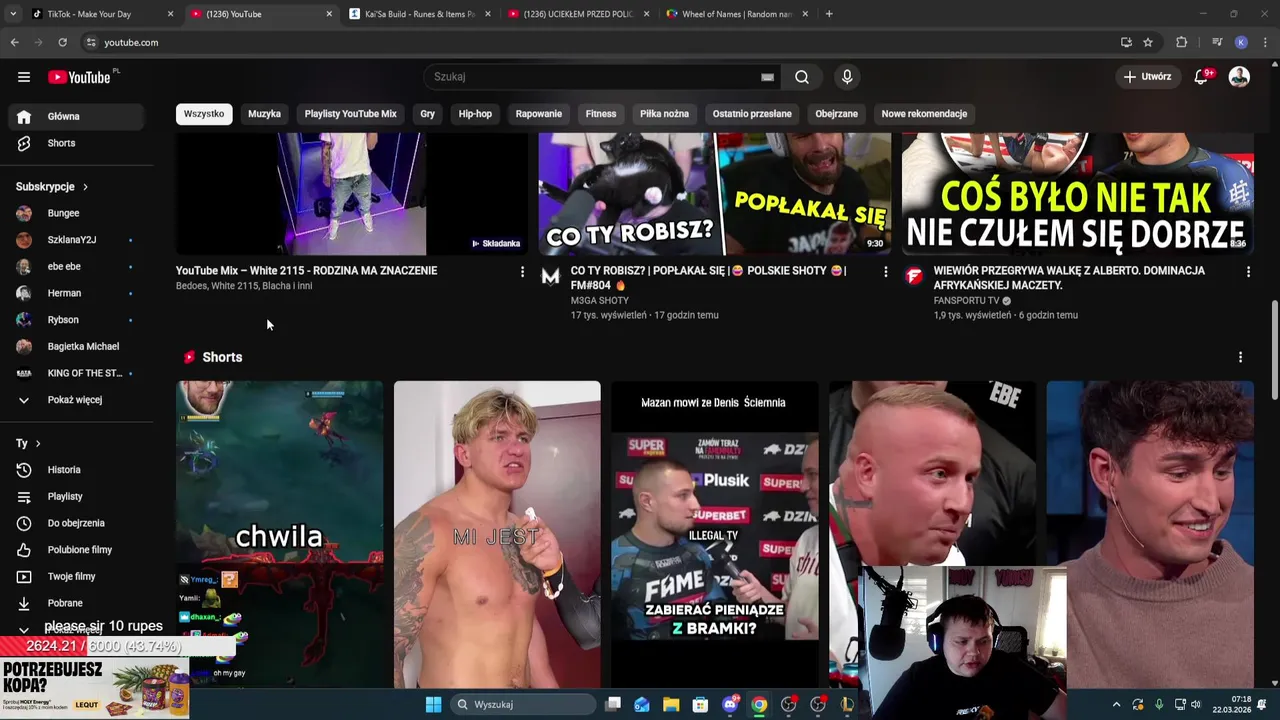Image resolution: width=1280 pixels, height=720 pixels.
Task: Open Historia in sidebar
Action: 76,470
